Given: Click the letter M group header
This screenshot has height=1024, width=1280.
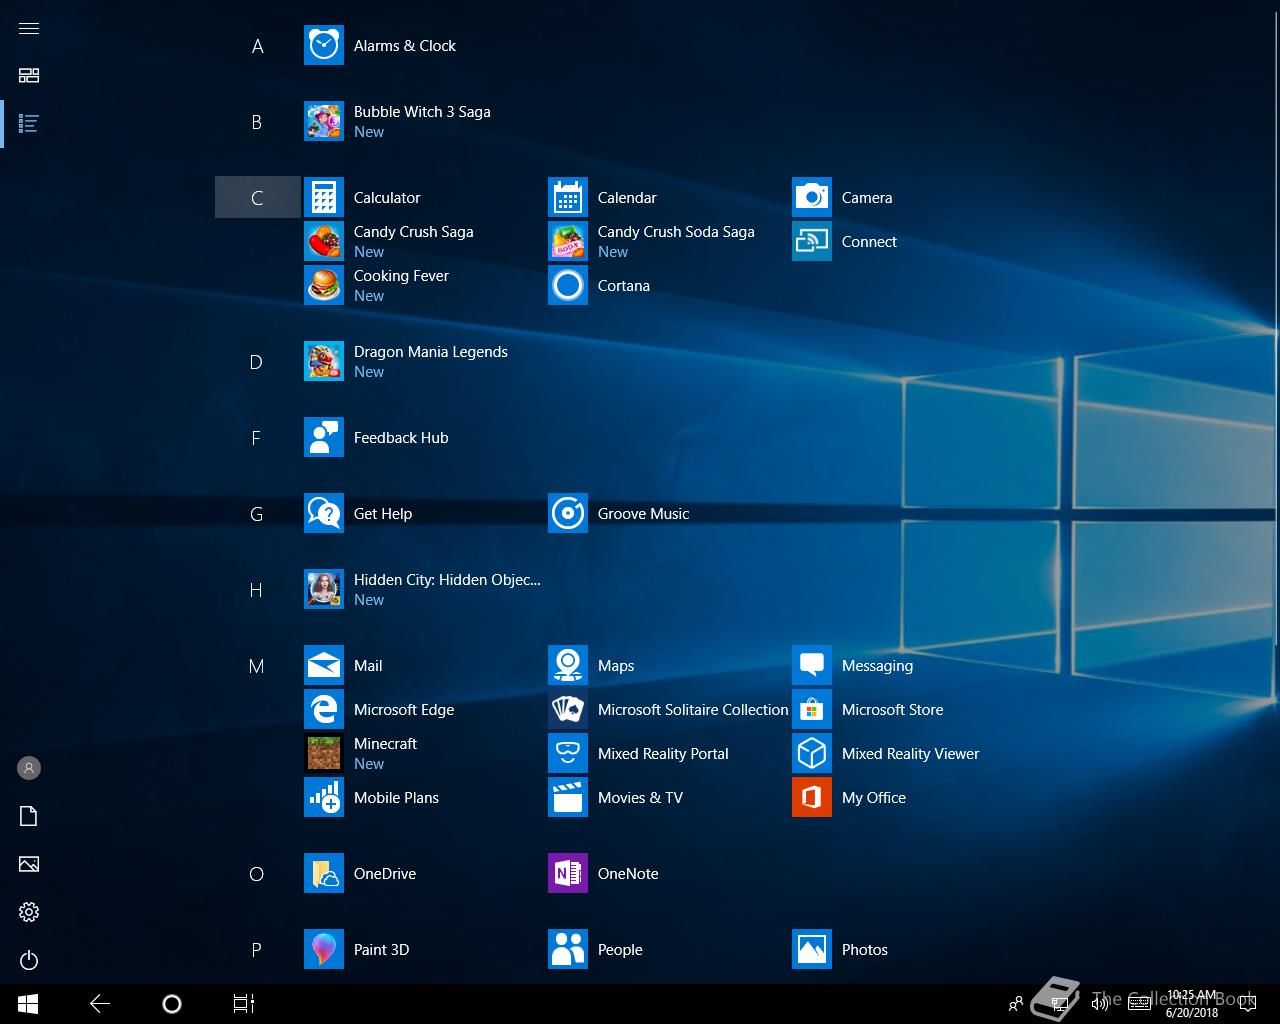Looking at the screenshot, I should point(257,666).
